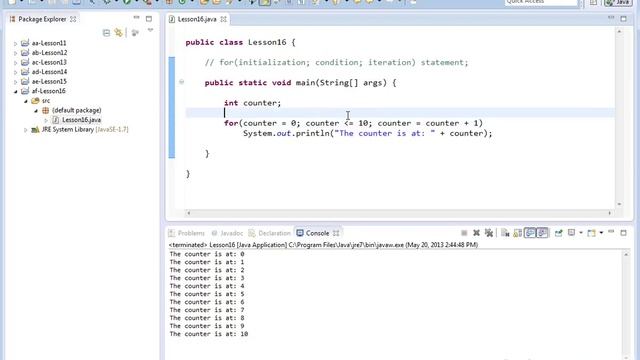The image size is (640, 360).
Task: Expand the ad-Lesson14 project
Action: (16, 72)
